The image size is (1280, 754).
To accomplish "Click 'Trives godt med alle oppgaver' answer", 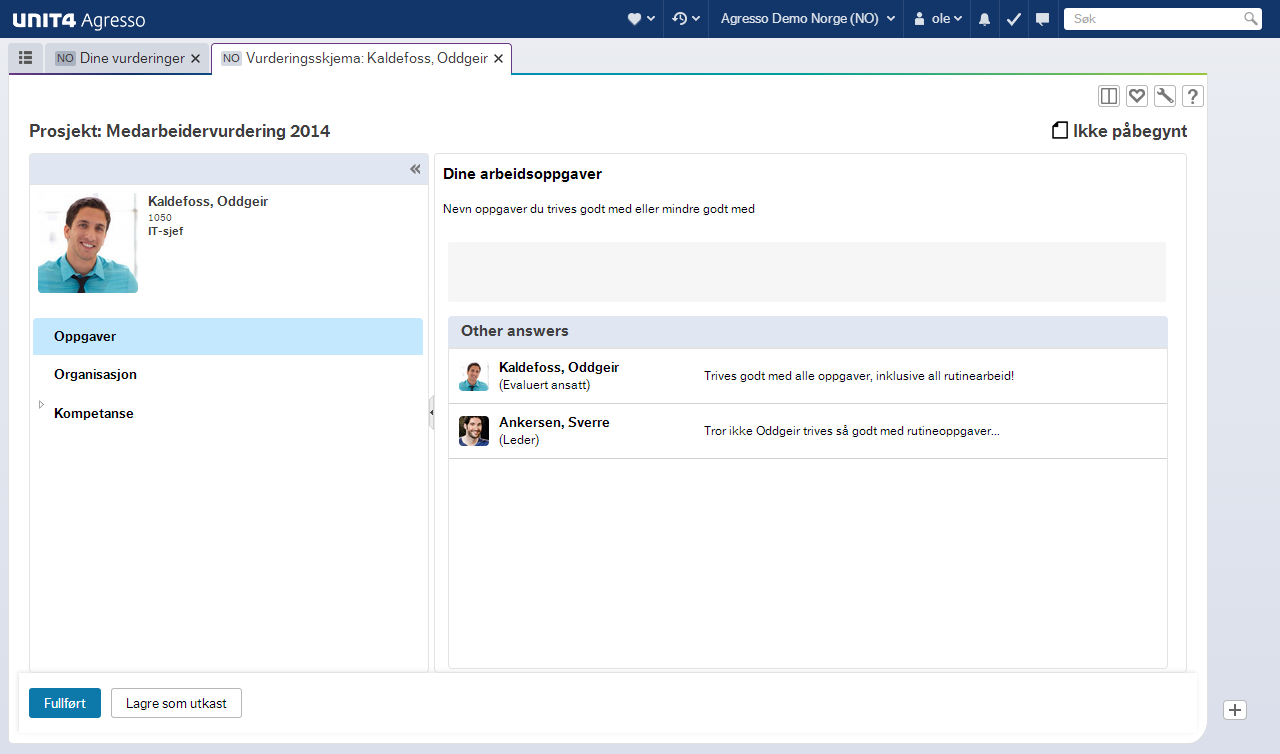I will click(x=859, y=376).
